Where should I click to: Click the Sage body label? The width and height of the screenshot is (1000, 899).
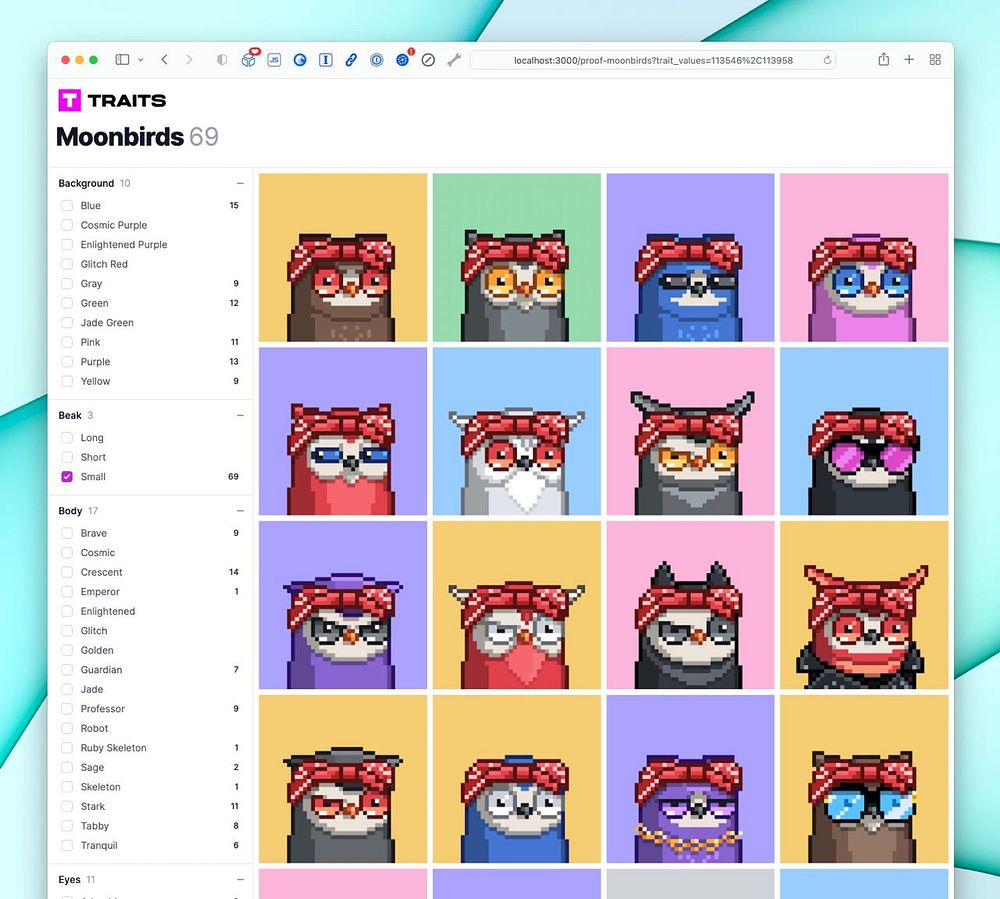click(92, 768)
